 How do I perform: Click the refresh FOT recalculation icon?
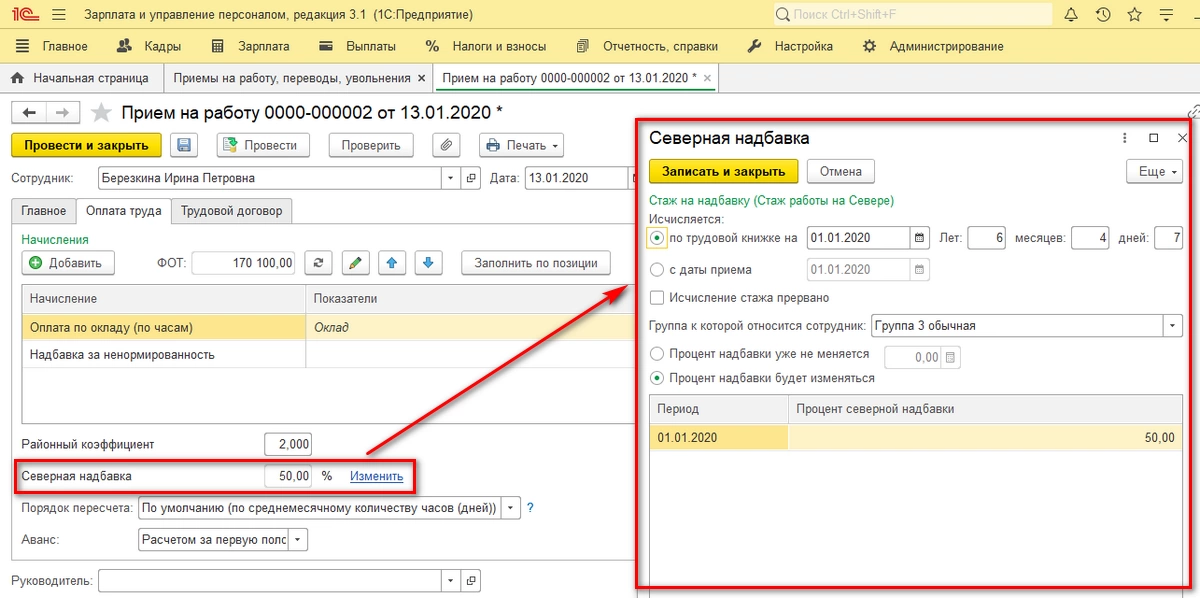318,263
